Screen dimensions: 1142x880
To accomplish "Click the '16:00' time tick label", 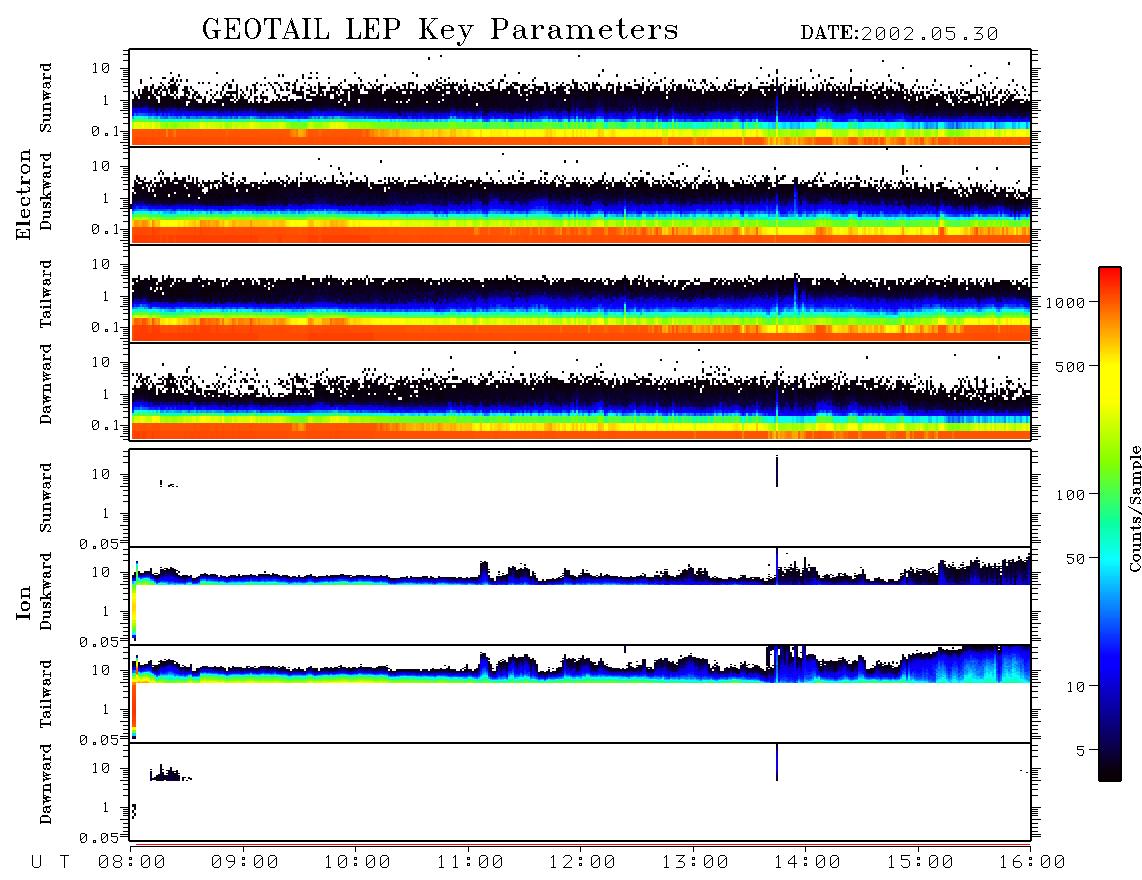I will pos(1031,862).
